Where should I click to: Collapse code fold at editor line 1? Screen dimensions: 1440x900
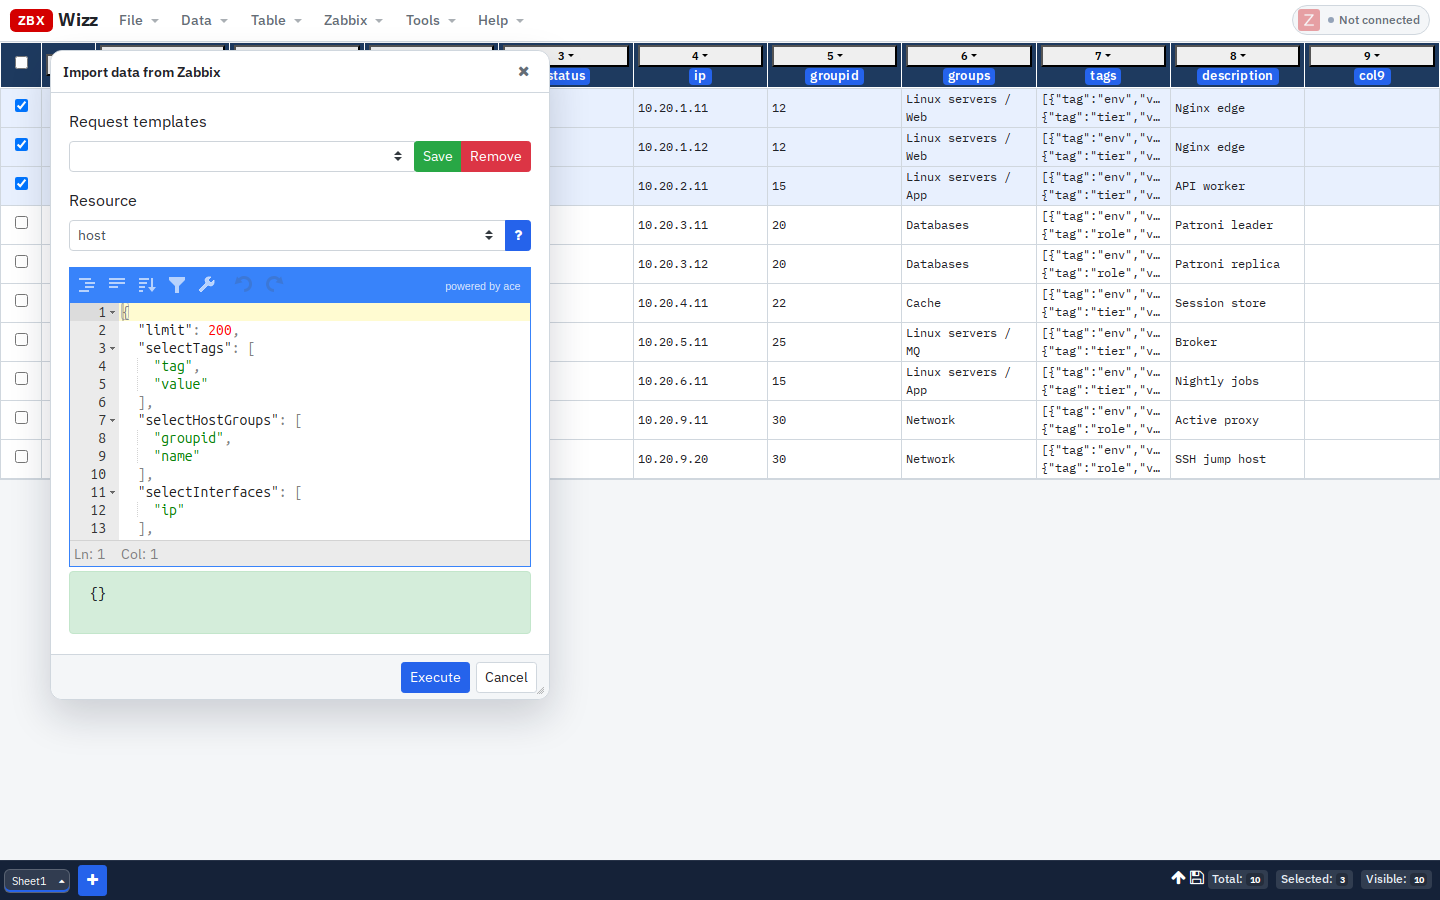click(113, 312)
